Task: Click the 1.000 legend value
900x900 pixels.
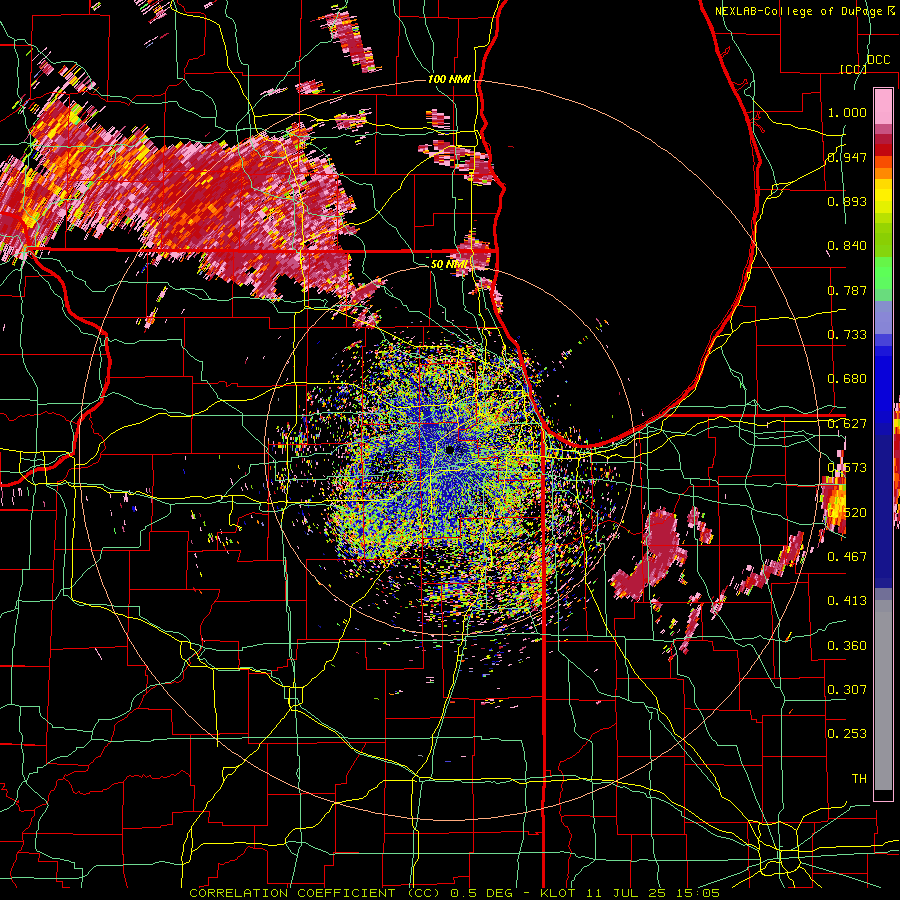Action: tap(847, 112)
